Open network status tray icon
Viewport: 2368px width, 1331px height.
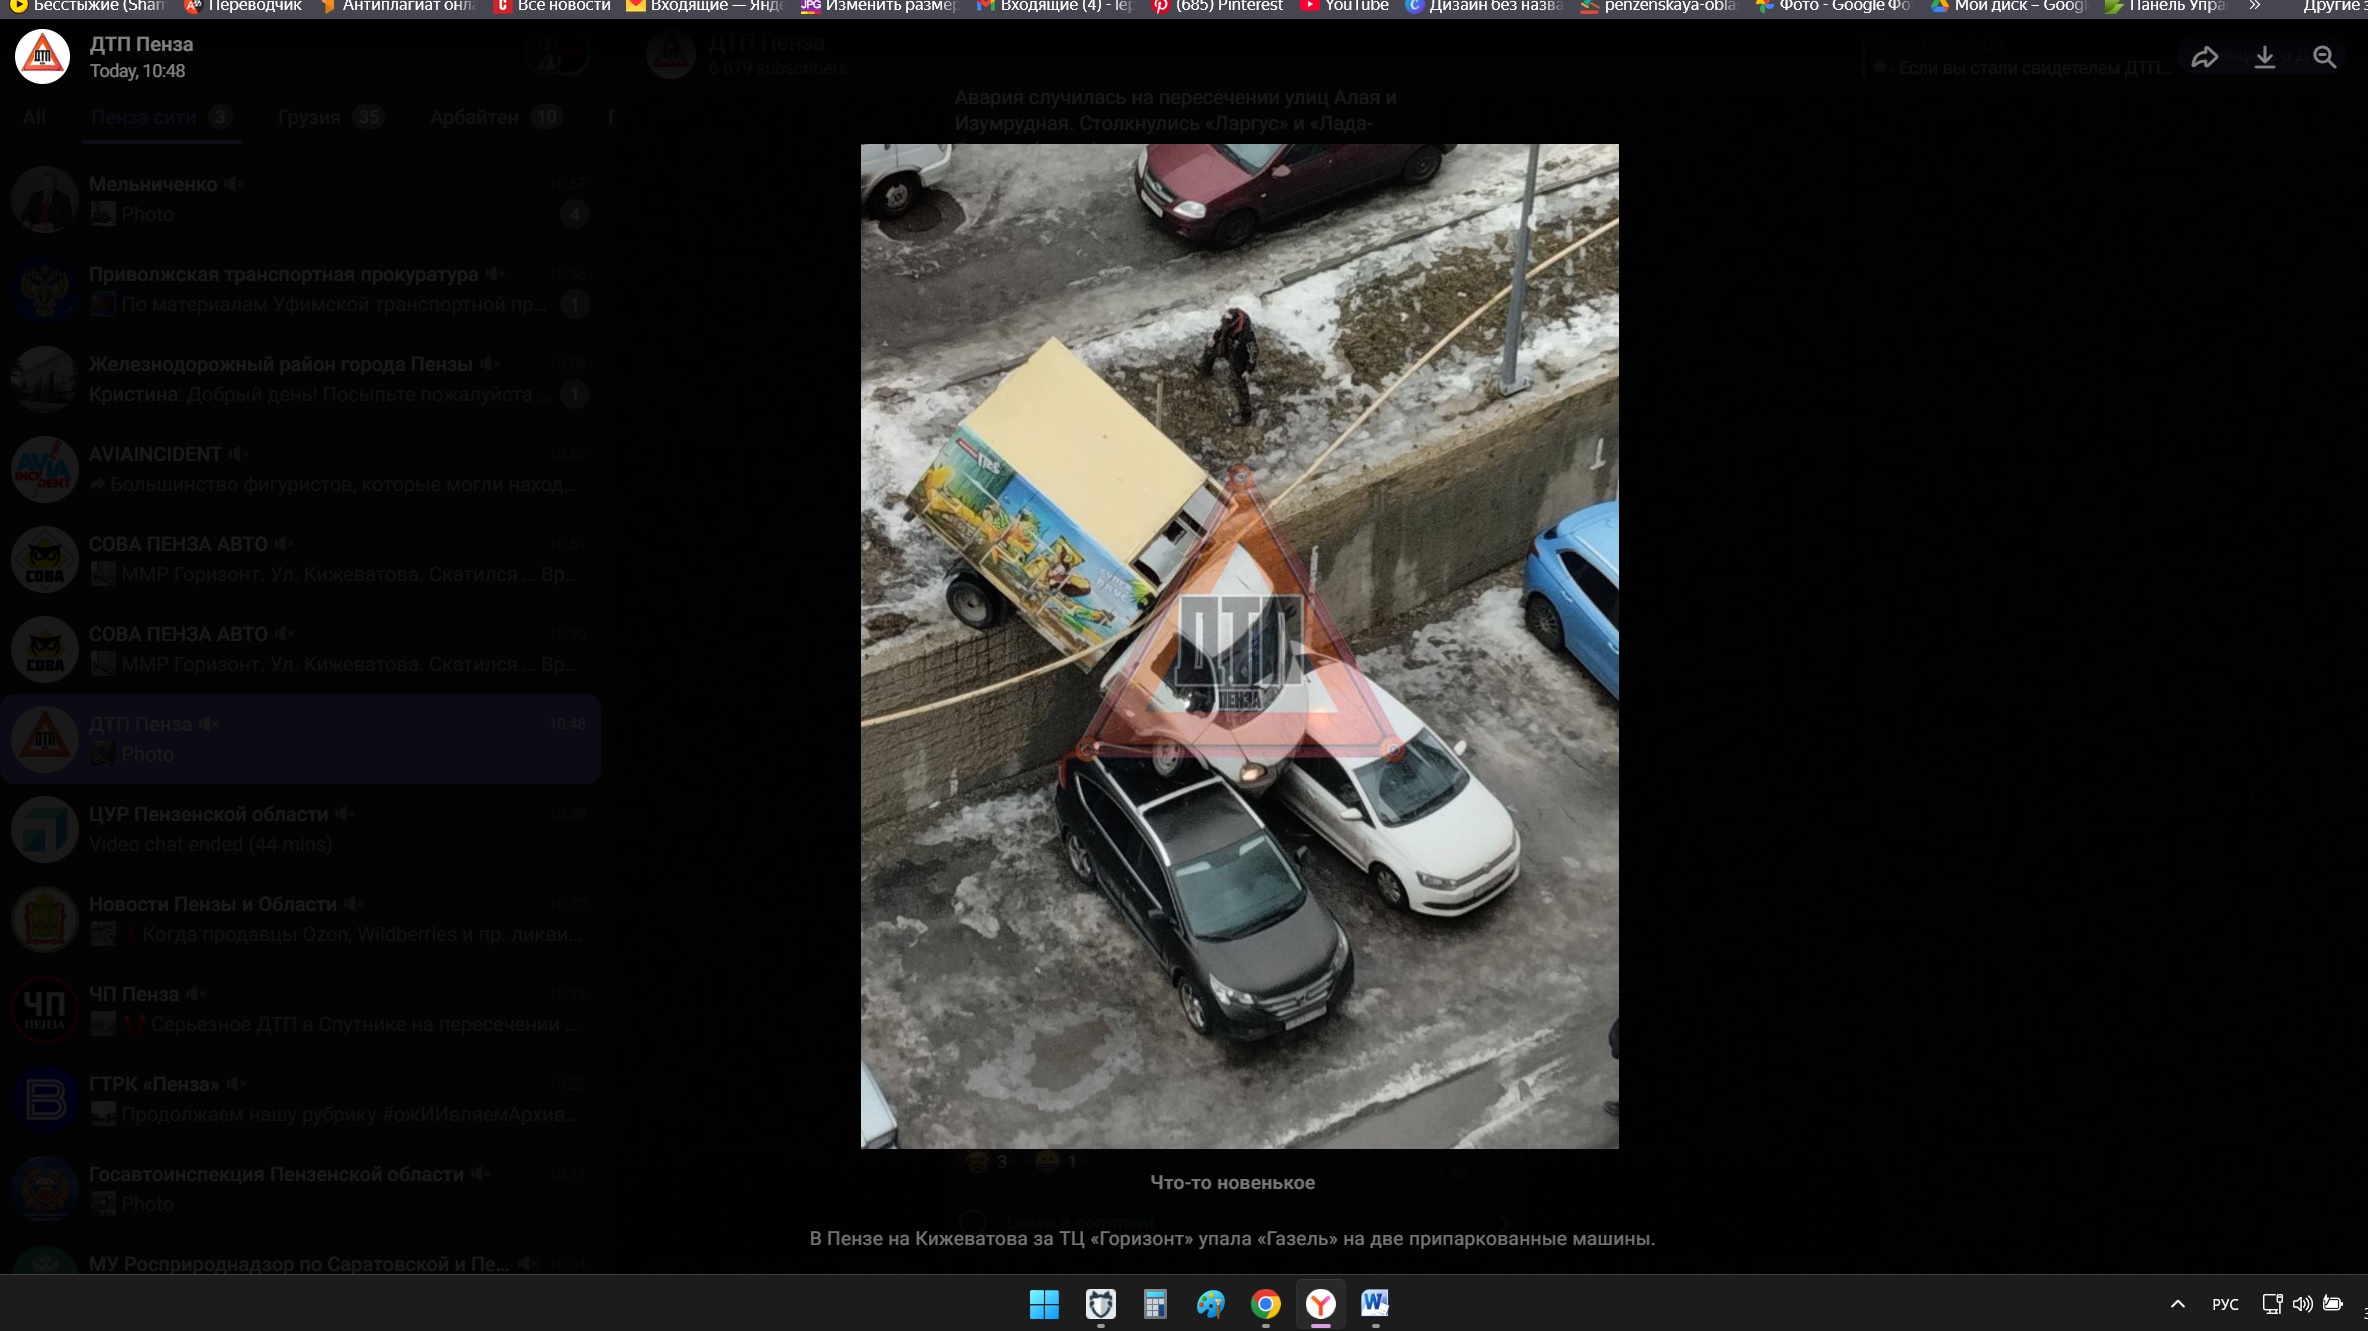click(x=2272, y=1304)
